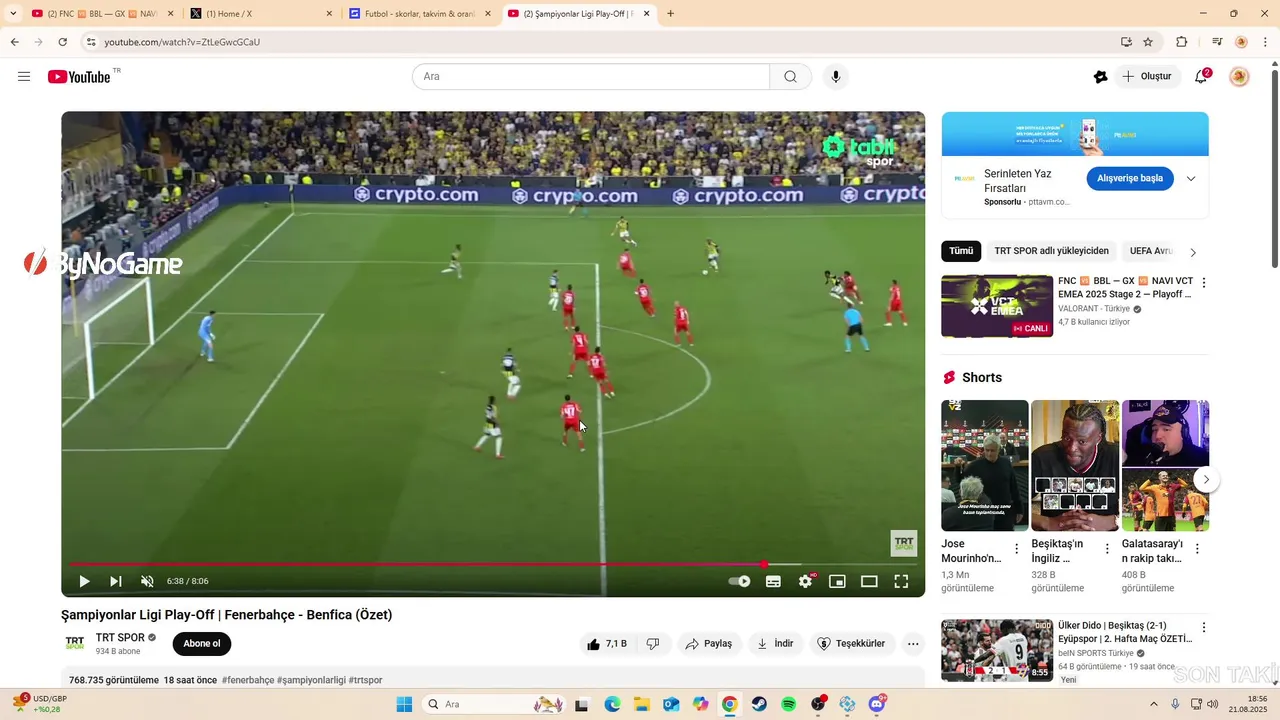
Task: Show hidden system tray icons
Action: (1154, 704)
